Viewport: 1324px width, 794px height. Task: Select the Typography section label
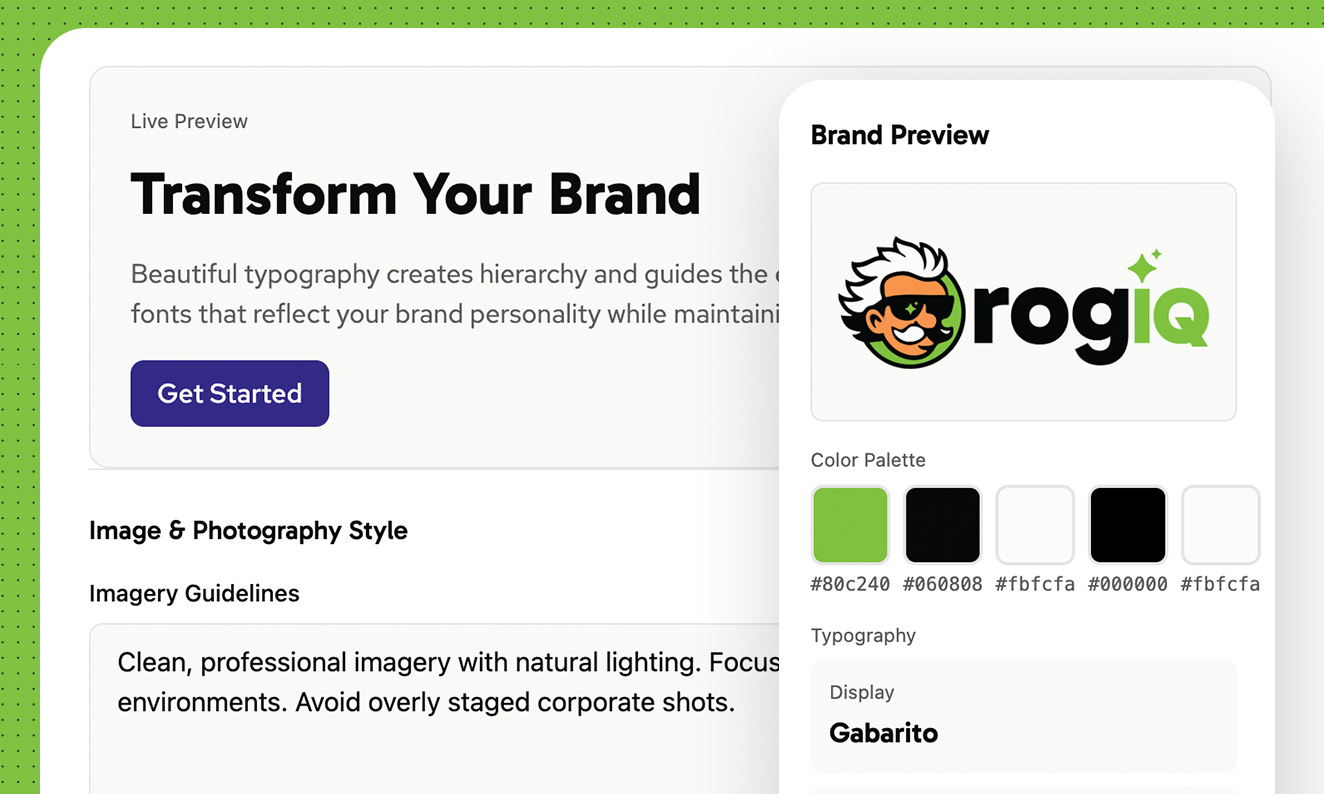(863, 635)
